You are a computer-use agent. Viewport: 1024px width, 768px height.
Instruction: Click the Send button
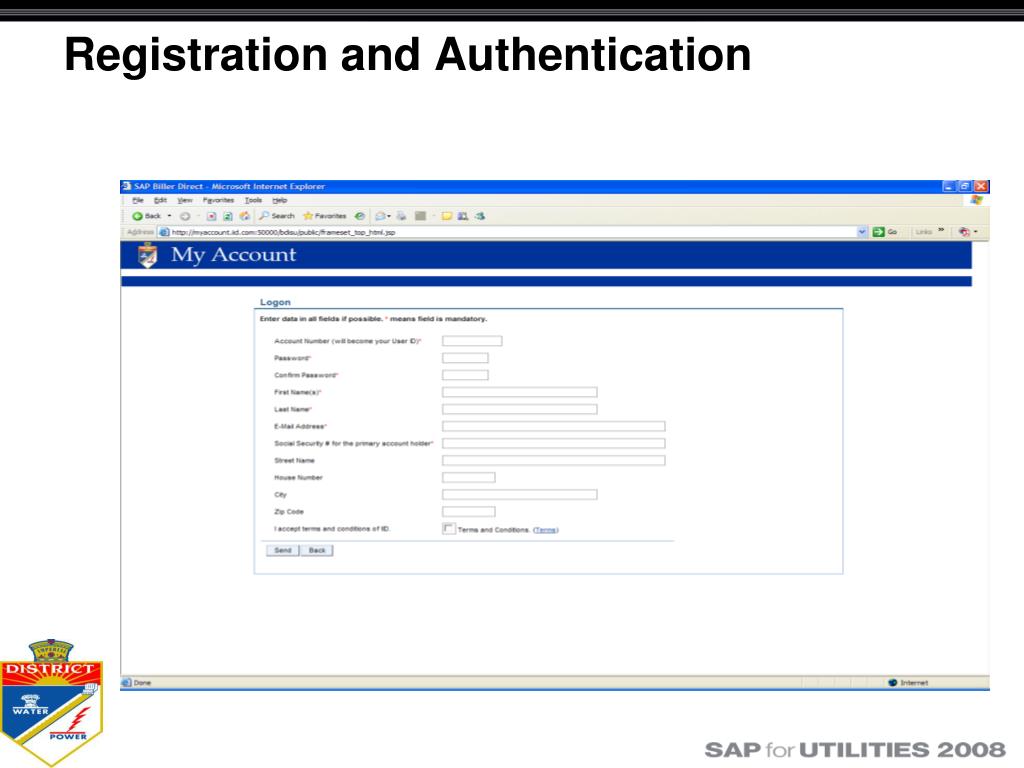283,551
